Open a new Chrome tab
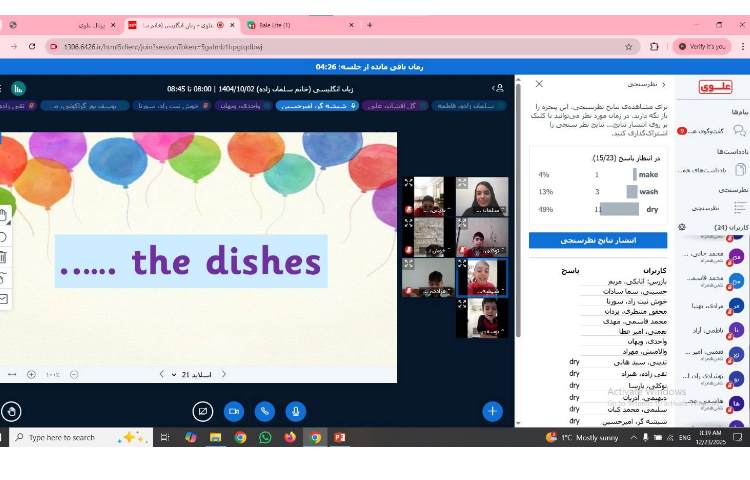The image size is (750, 480). pyautogui.click(x=370, y=25)
